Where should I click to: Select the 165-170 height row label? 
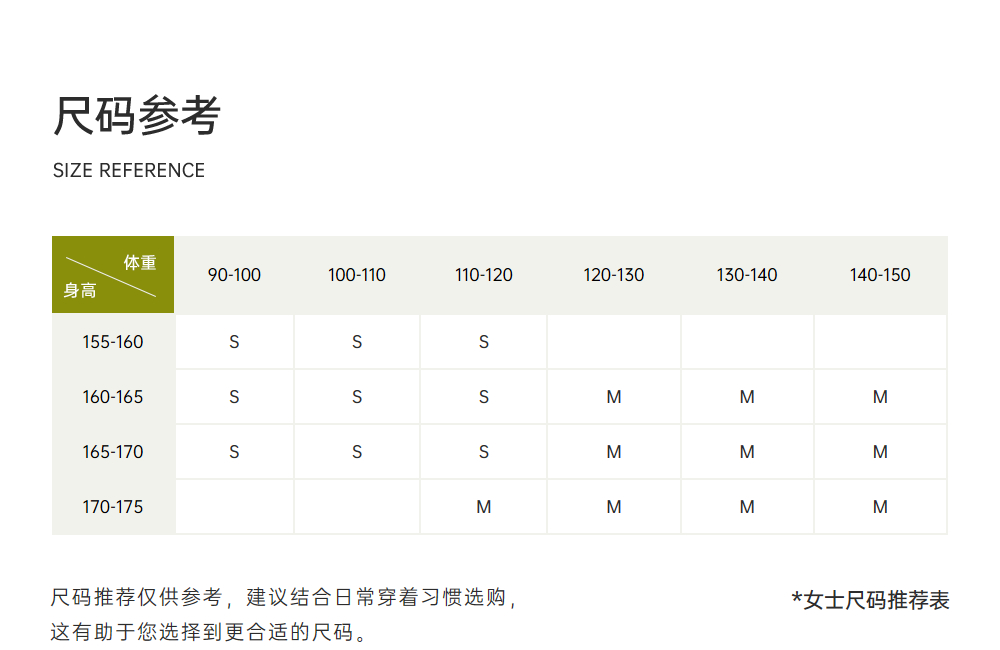[x=113, y=452]
